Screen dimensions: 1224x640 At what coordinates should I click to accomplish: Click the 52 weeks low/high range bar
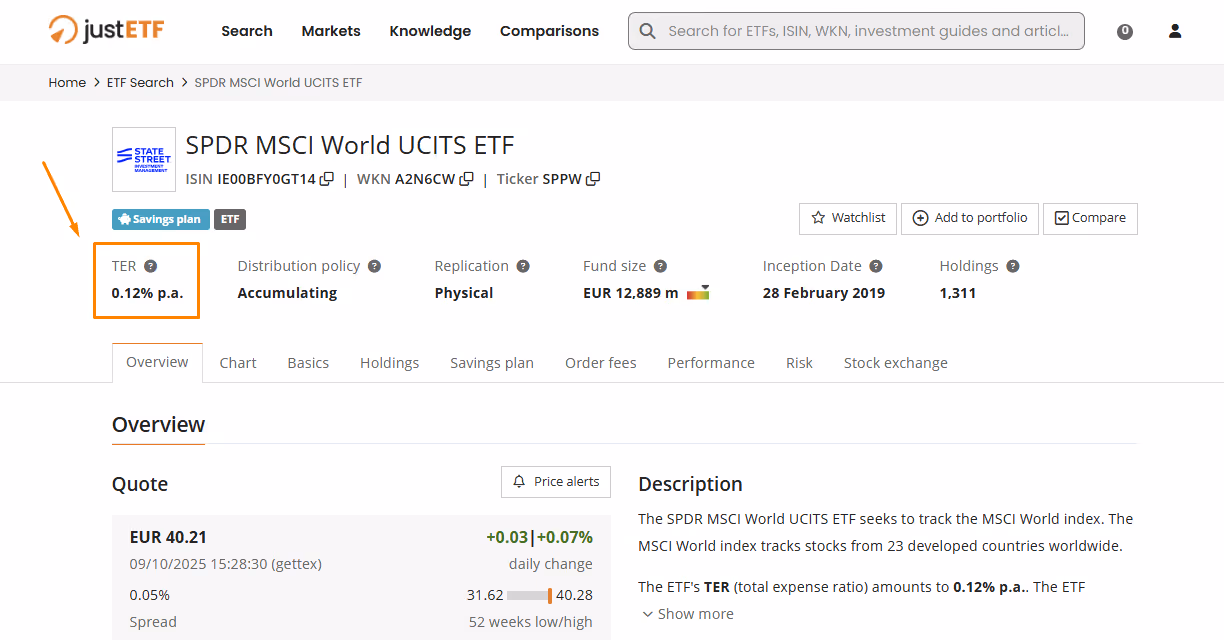(529, 595)
